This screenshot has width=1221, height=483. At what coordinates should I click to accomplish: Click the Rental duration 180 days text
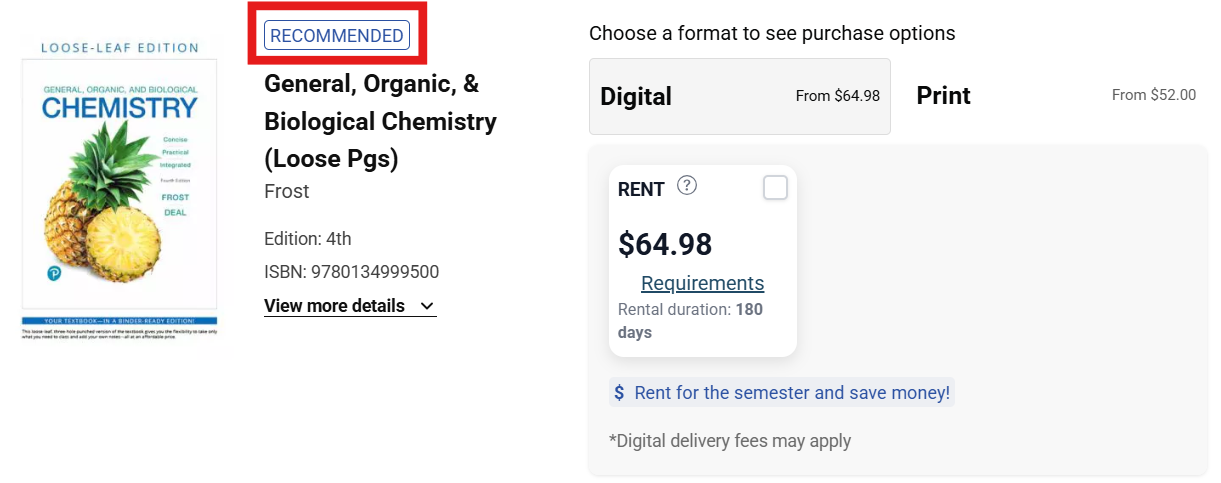pos(690,321)
